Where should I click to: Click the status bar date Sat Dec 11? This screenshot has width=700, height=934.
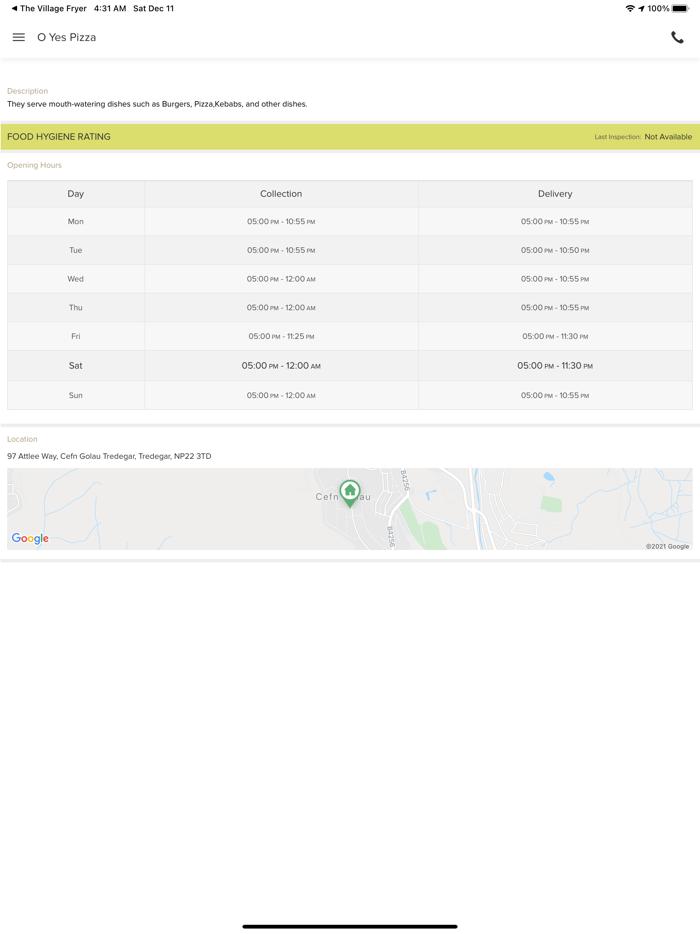153,8
